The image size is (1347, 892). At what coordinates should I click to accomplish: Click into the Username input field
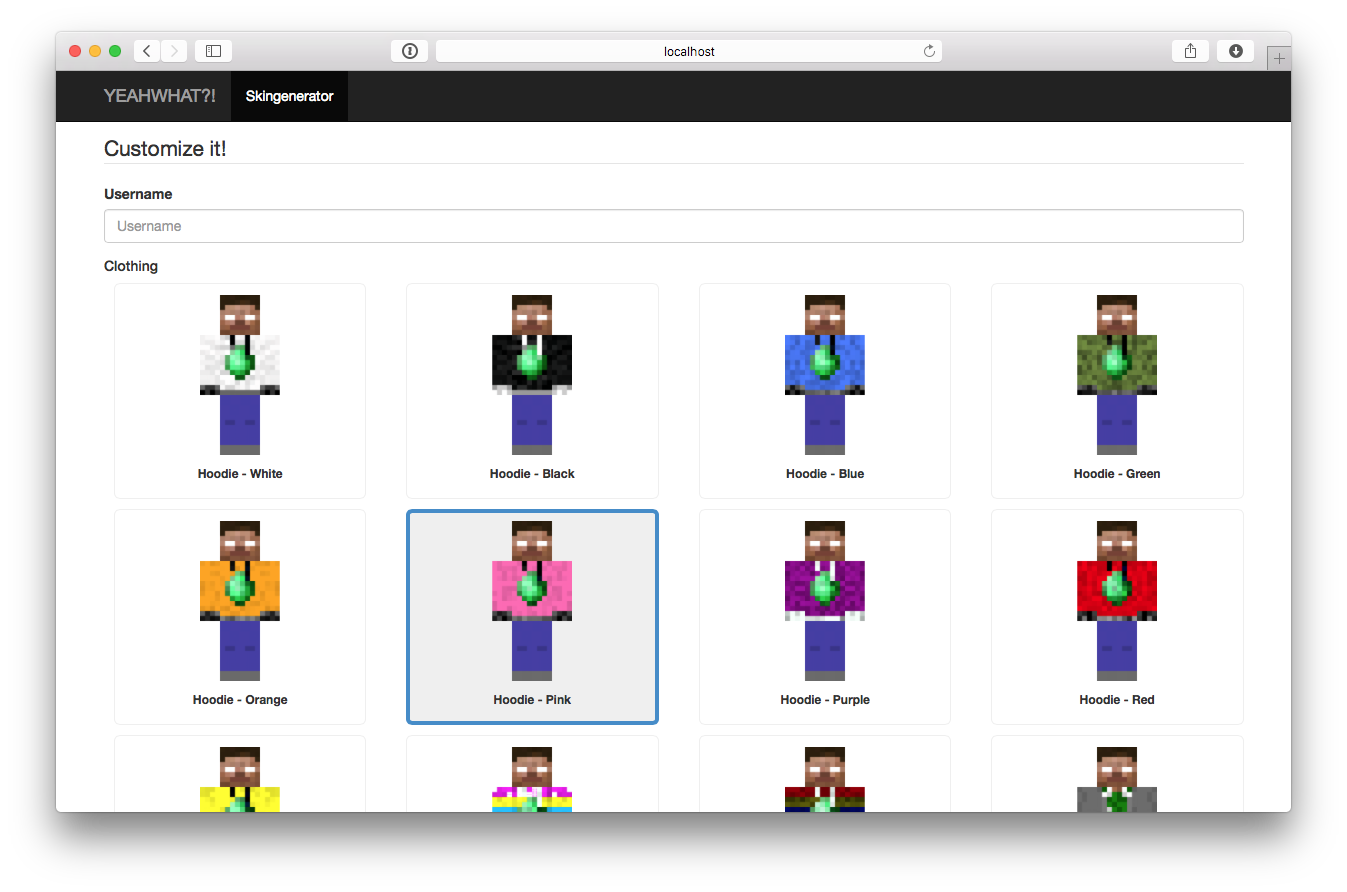point(673,226)
